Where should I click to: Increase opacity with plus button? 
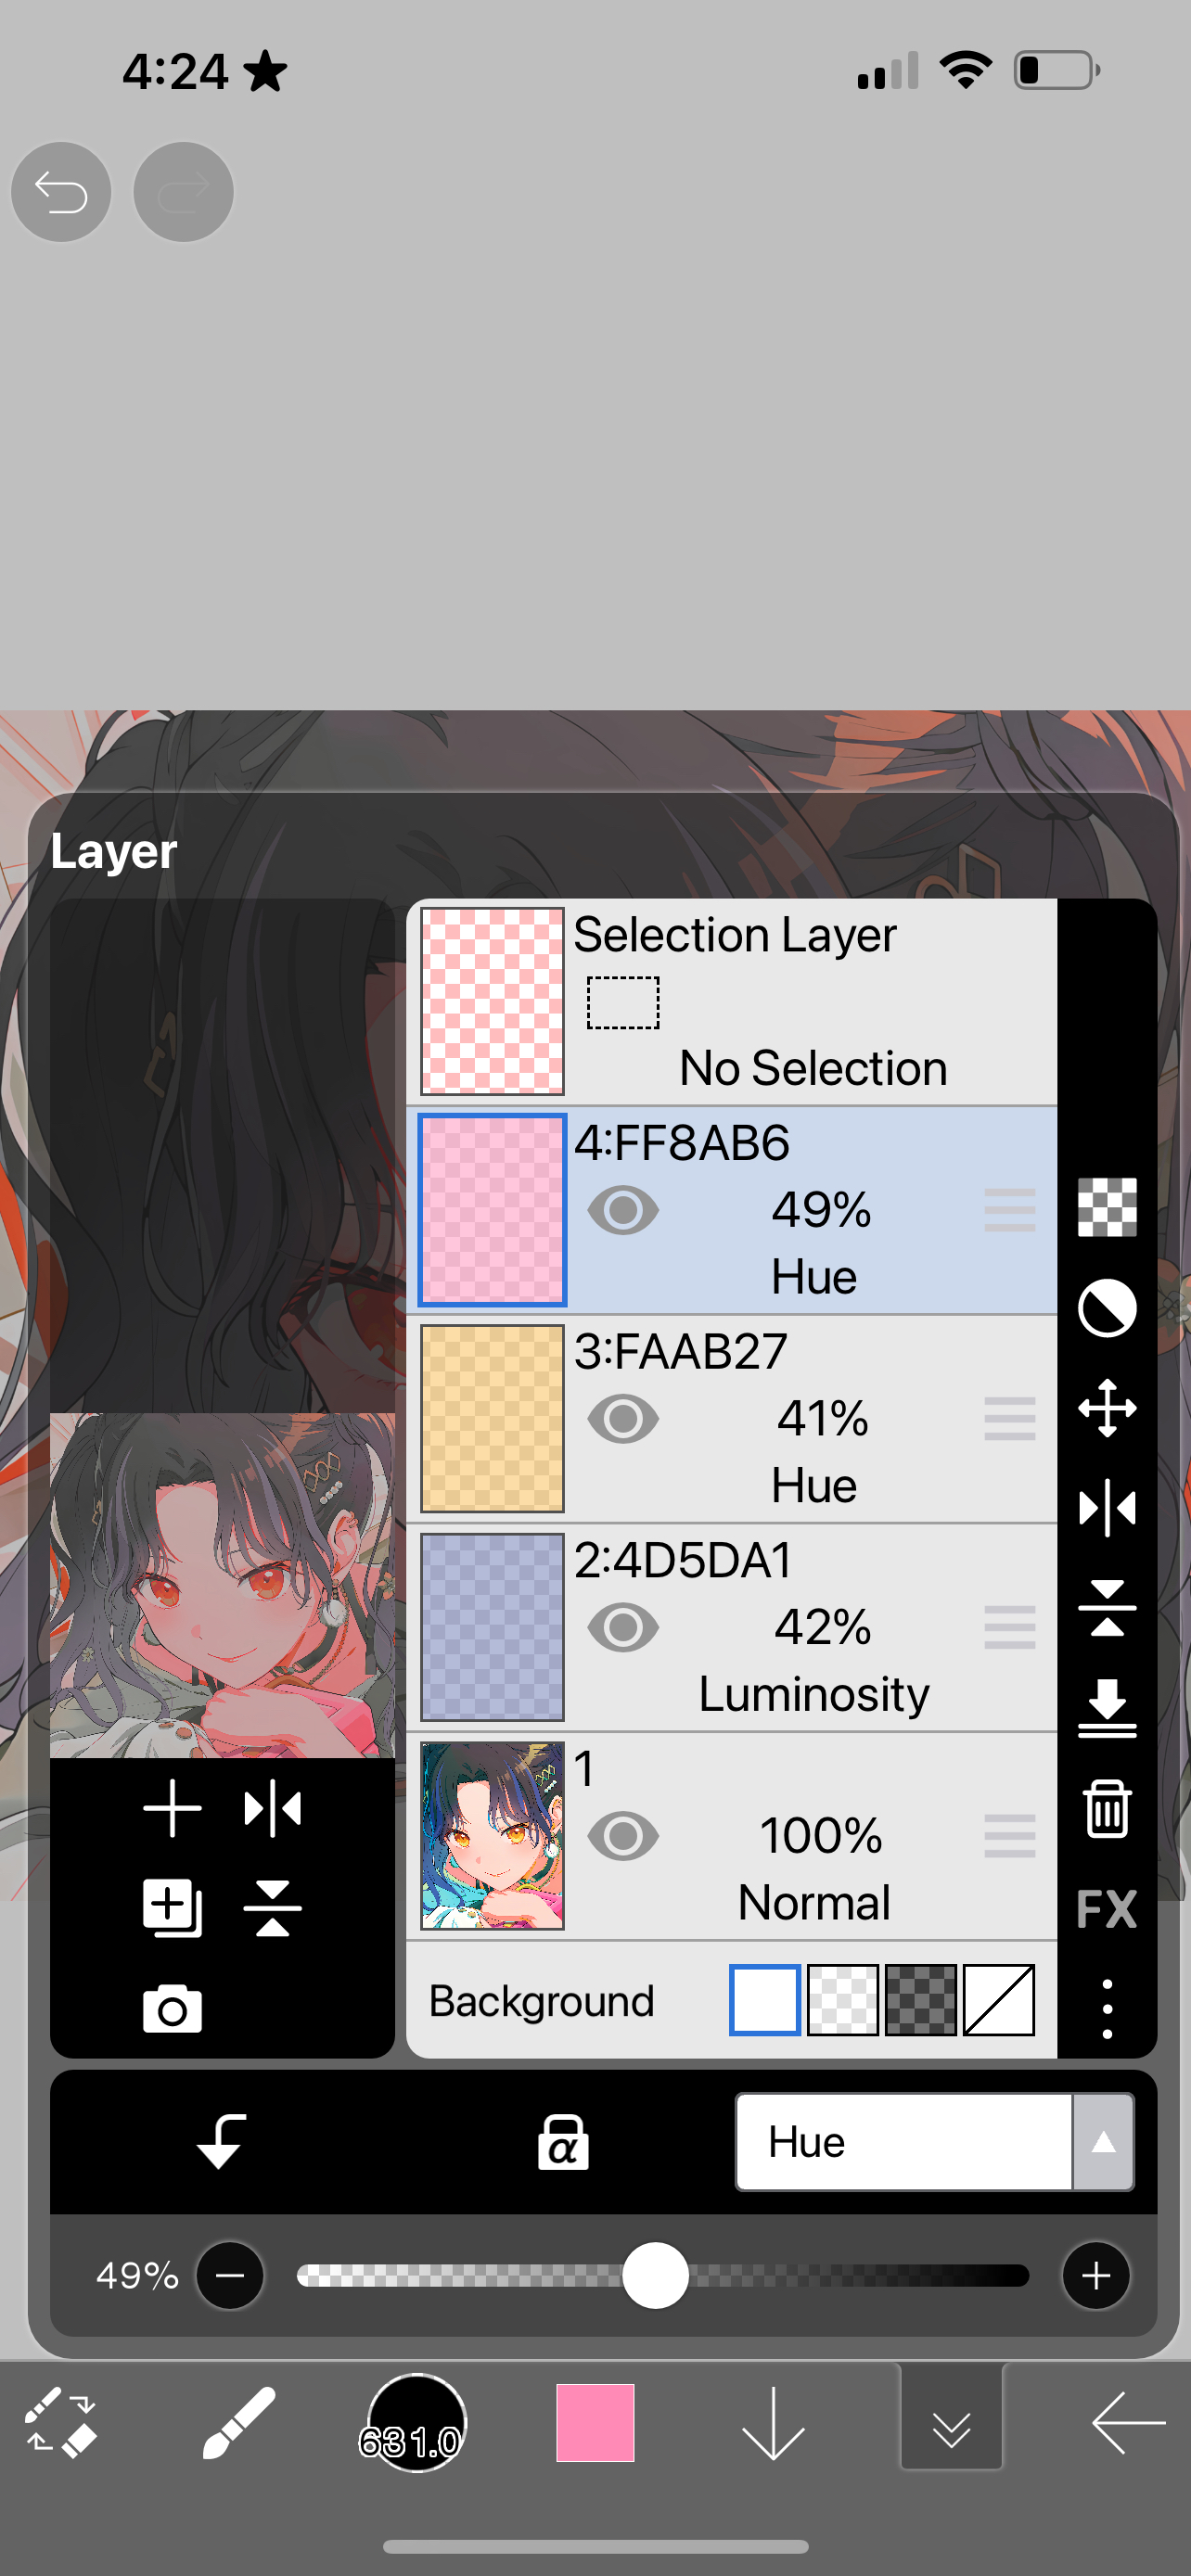coord(1096,2276)
